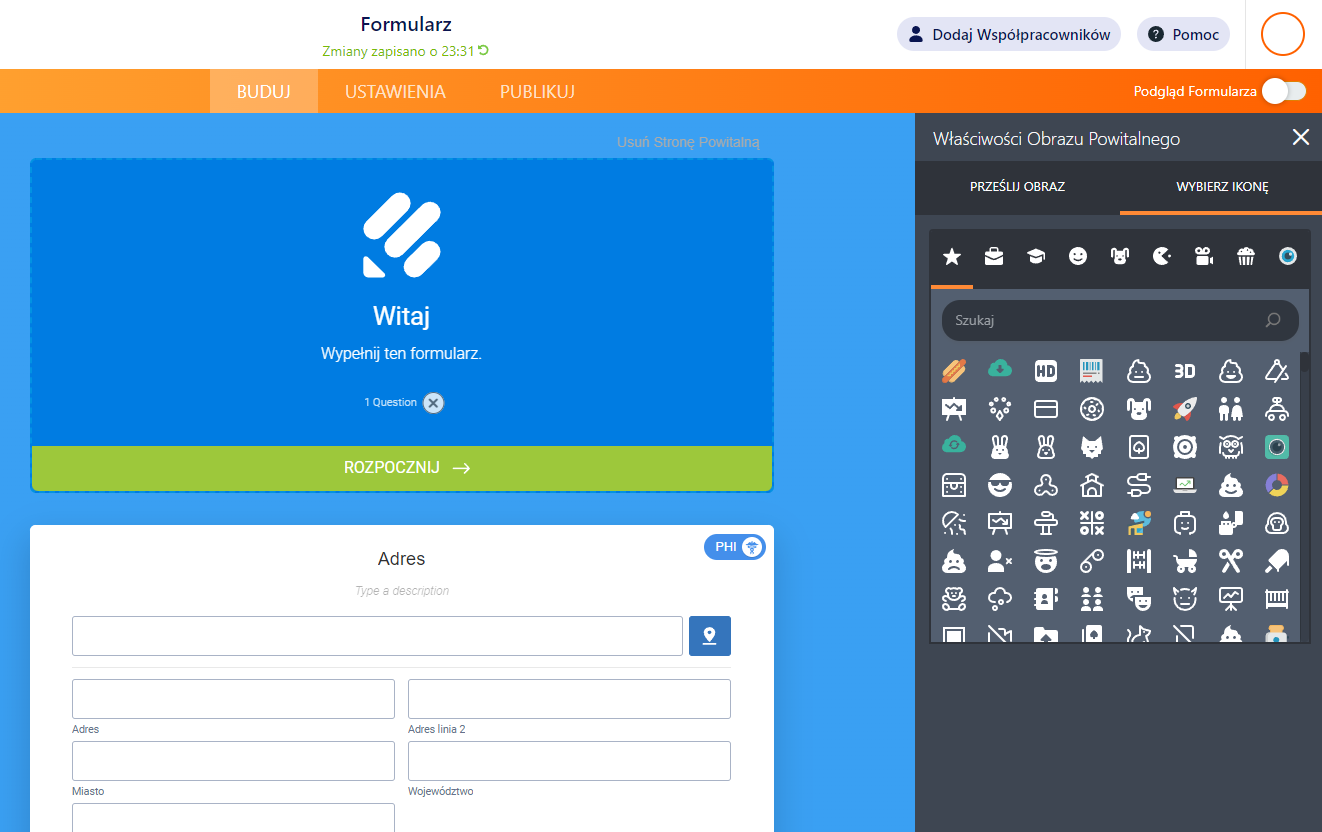
Task: Close the Właściwości Obrazu Powitalnego panel
Action: (1301, 137)
